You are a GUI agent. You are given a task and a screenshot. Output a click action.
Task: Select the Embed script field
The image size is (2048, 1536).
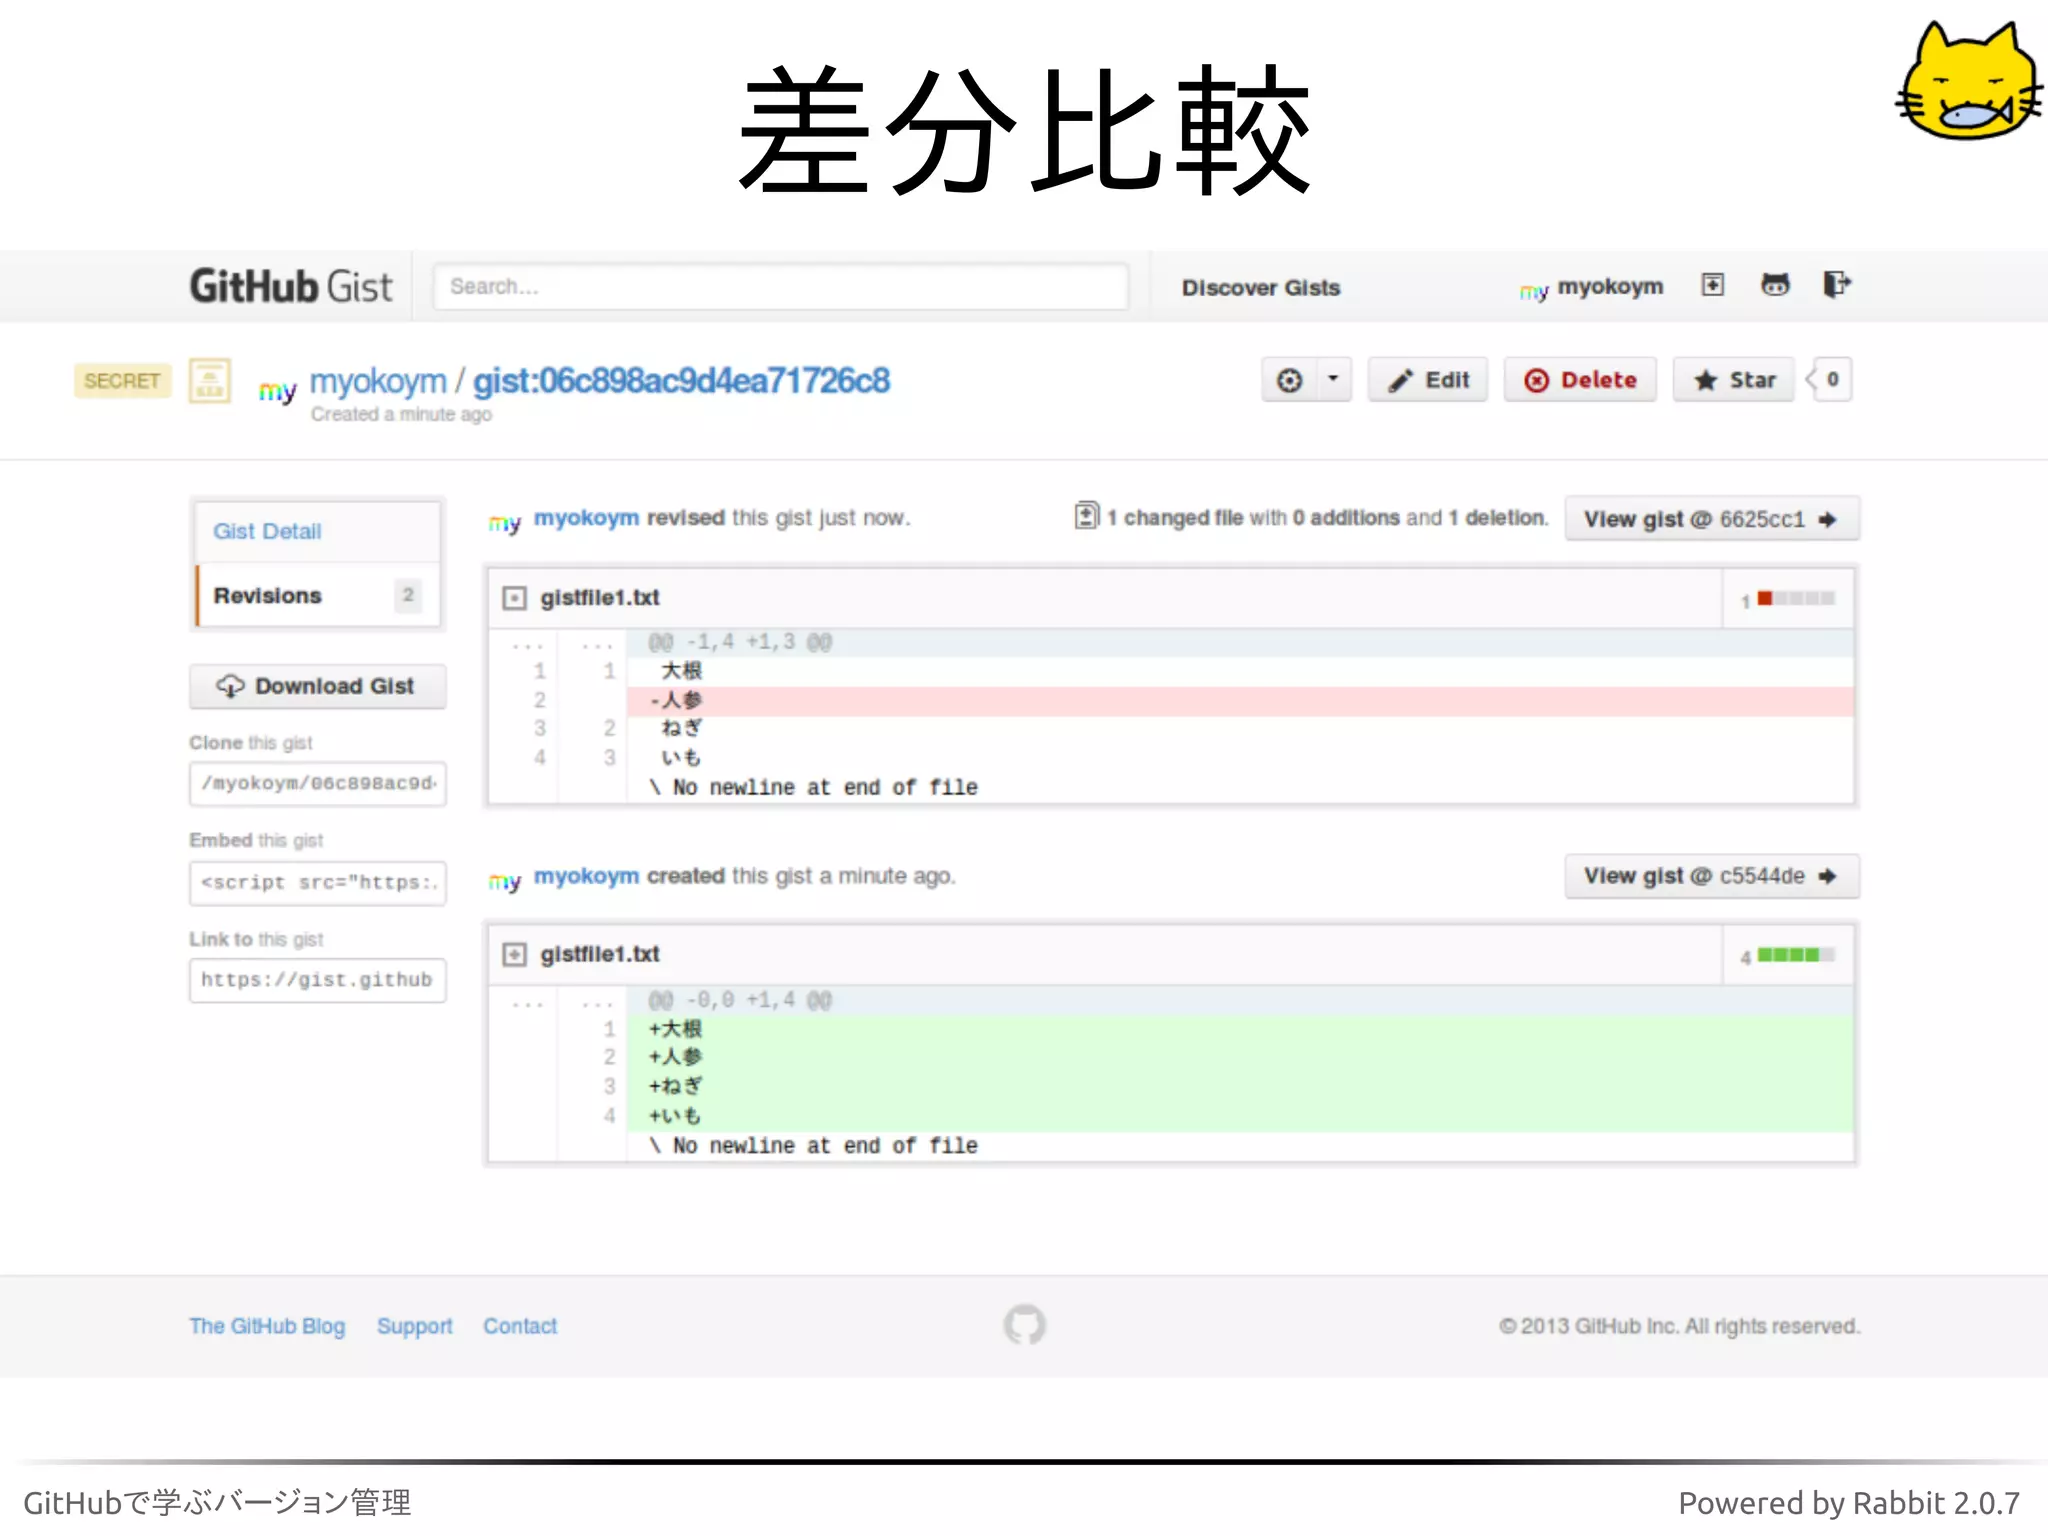(317, 882)
